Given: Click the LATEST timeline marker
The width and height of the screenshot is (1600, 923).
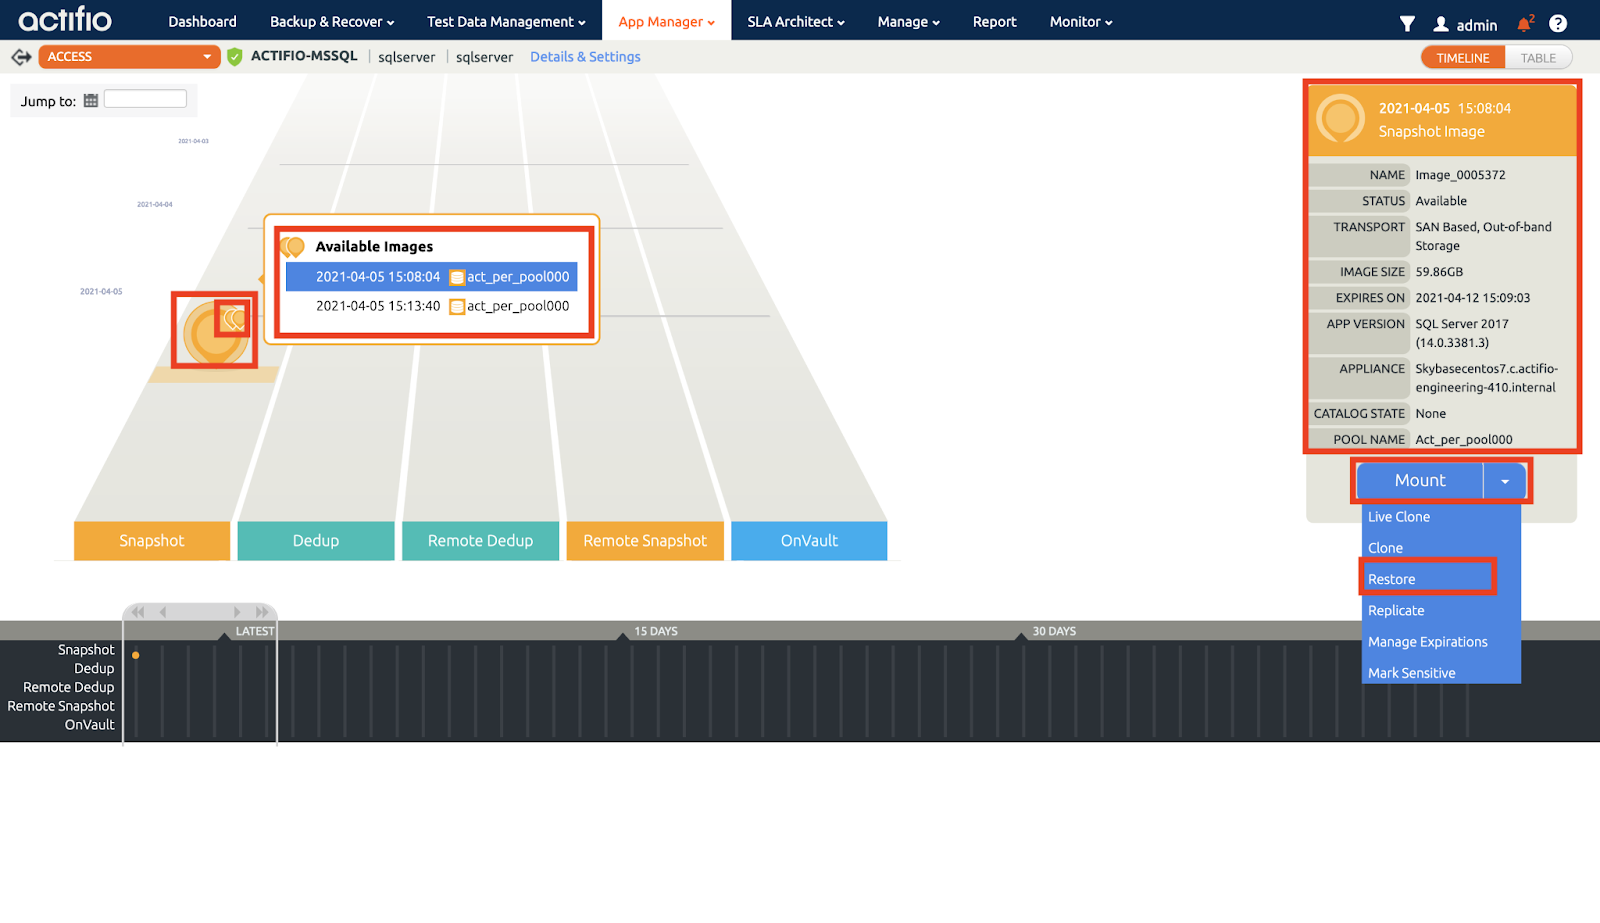Looking at the screenshot, I should pos(254,632).
